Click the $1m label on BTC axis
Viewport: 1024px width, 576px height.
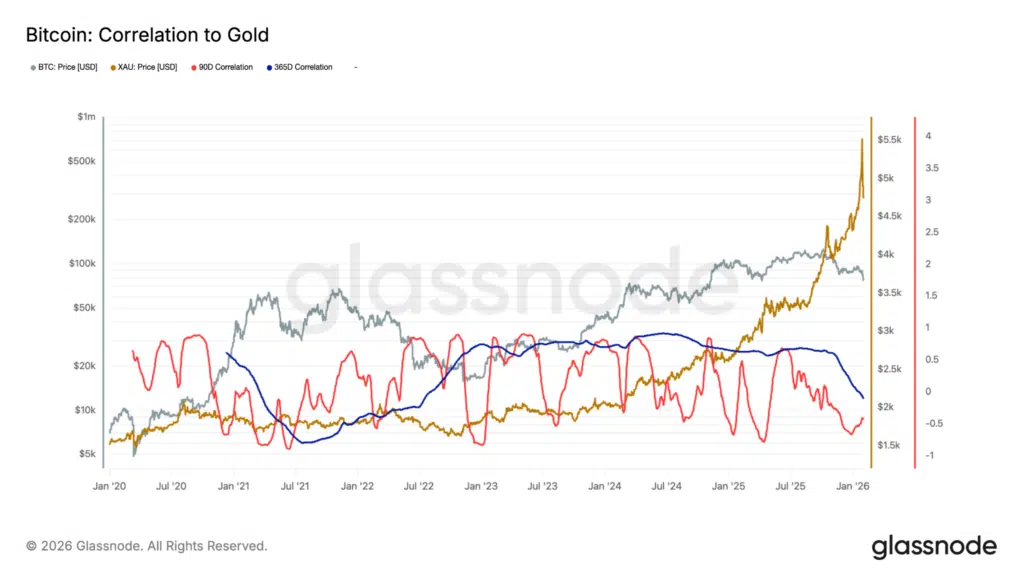[x=85, y=118]
